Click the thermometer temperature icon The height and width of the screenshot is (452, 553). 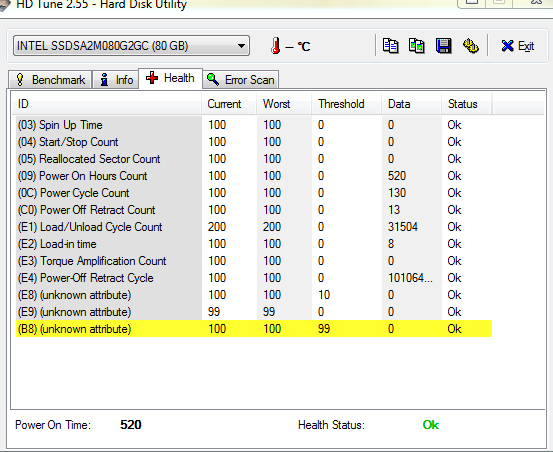(x=276, y=46)
